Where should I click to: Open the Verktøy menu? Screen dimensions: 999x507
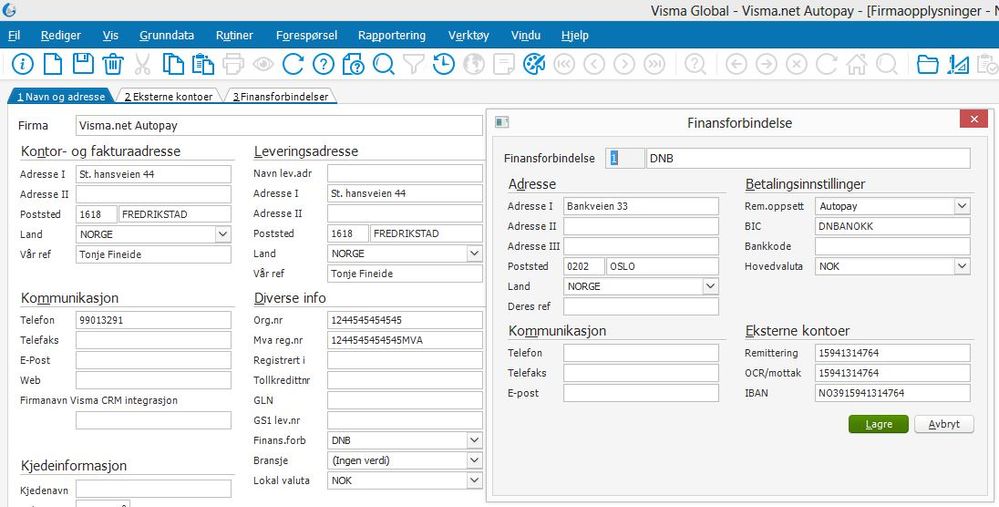pyautogui.click(x=468, y=36)
